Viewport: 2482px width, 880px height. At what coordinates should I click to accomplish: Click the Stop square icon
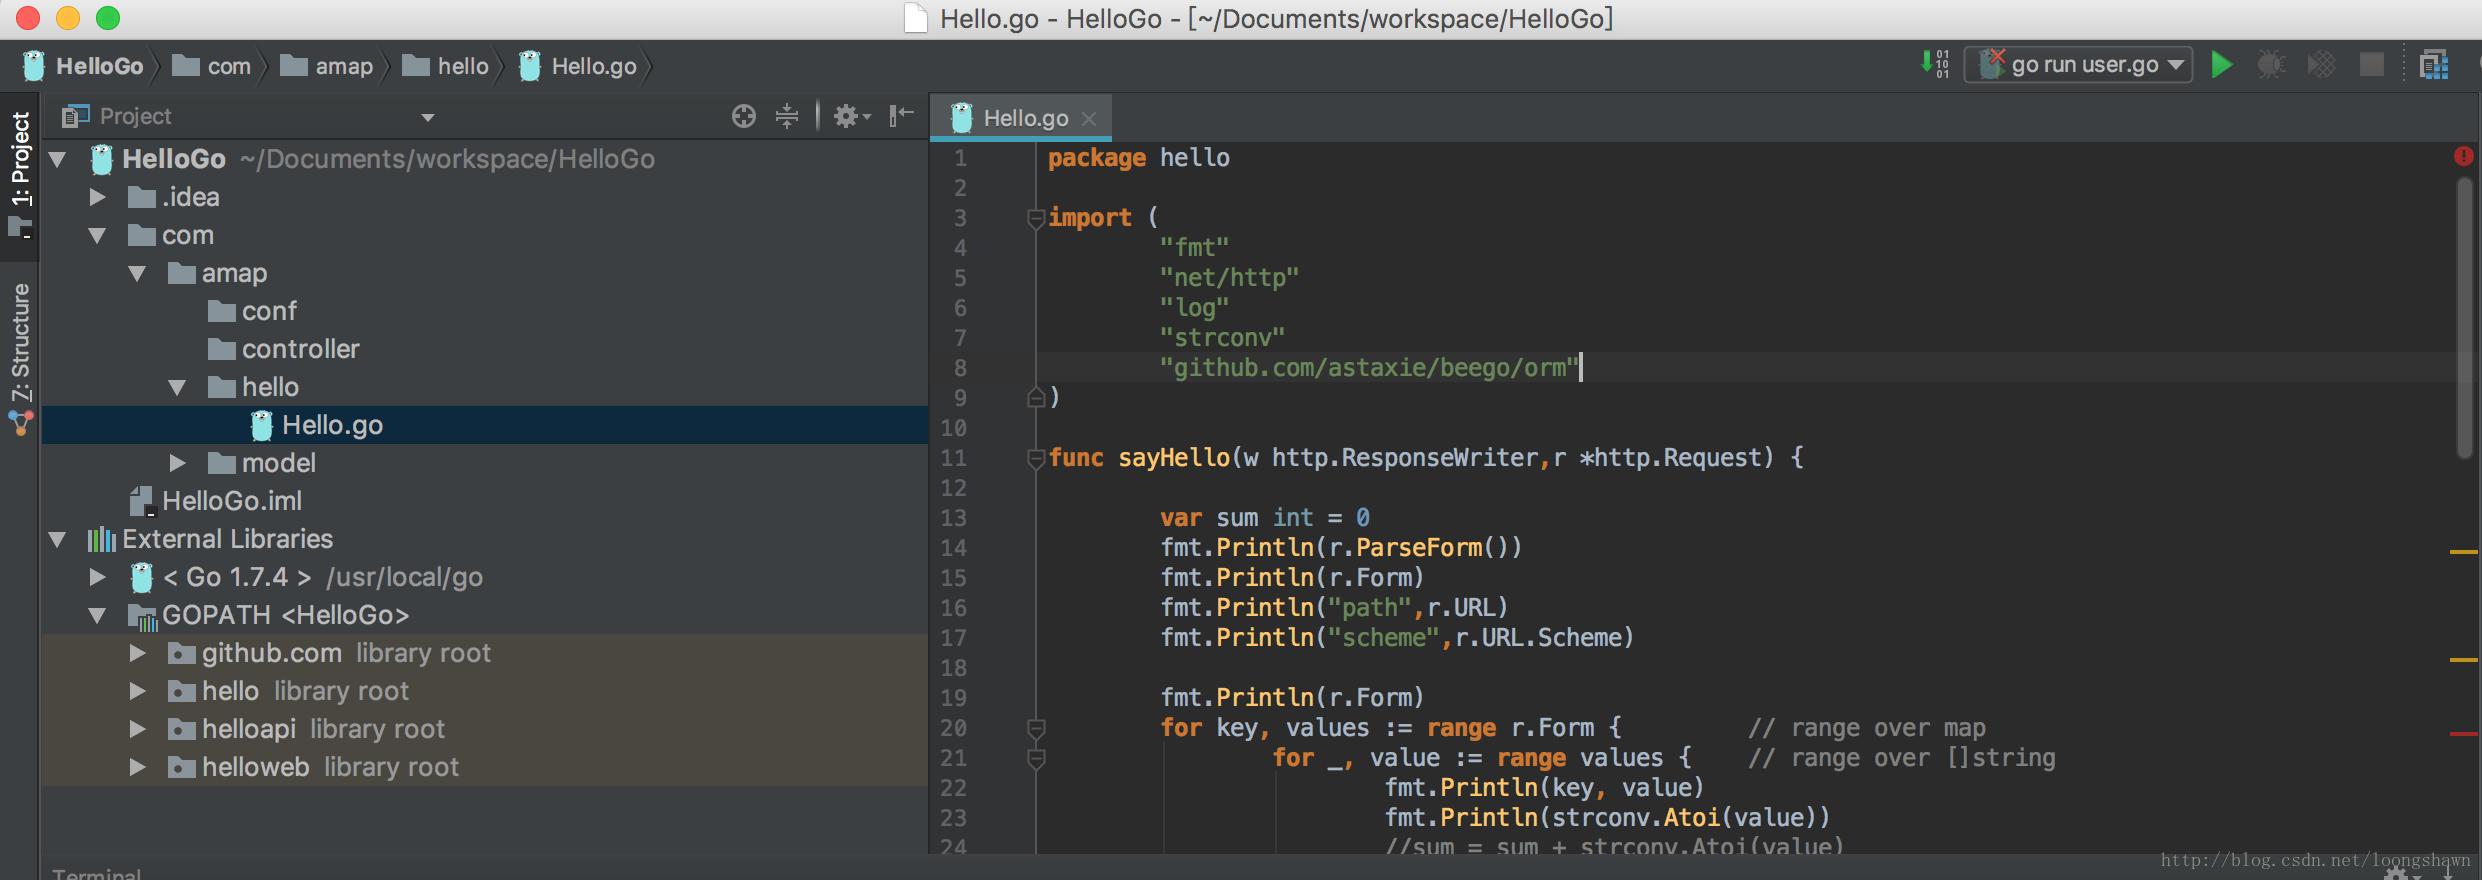click(x=2371, y=65)
